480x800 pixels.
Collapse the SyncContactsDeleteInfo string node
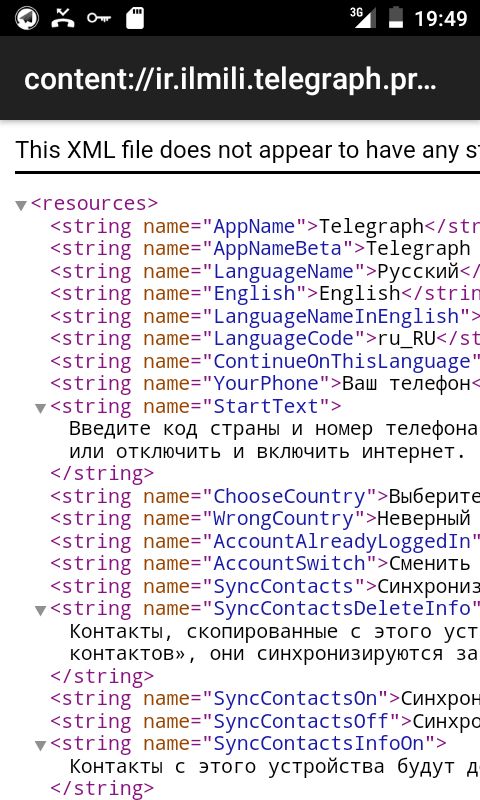click(x=40, y=610)
